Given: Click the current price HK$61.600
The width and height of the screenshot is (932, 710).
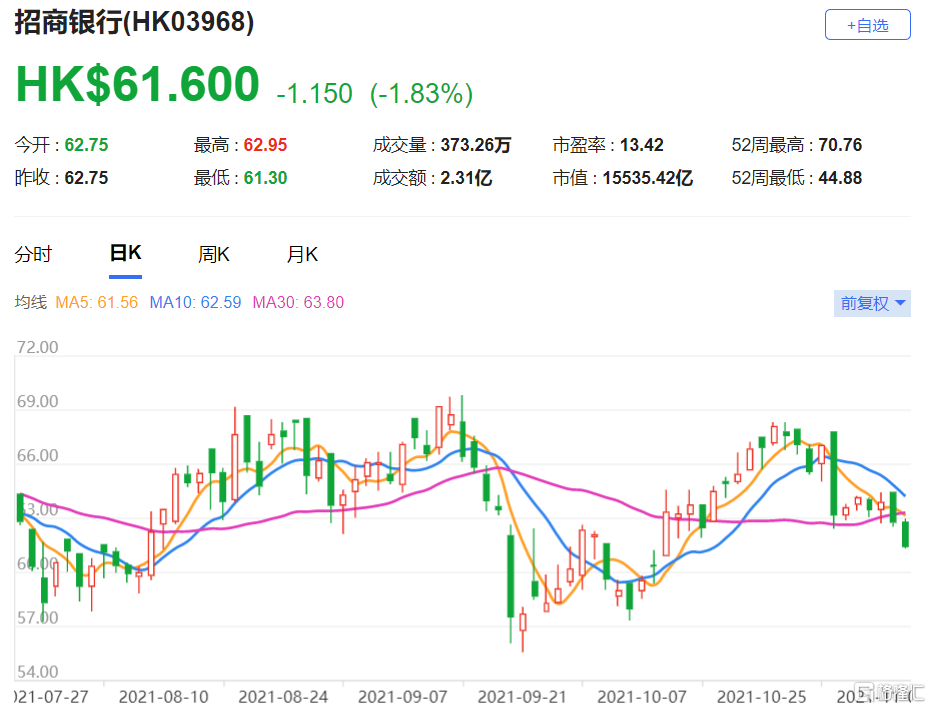Looking at the screenshot, I should point(137,84).
